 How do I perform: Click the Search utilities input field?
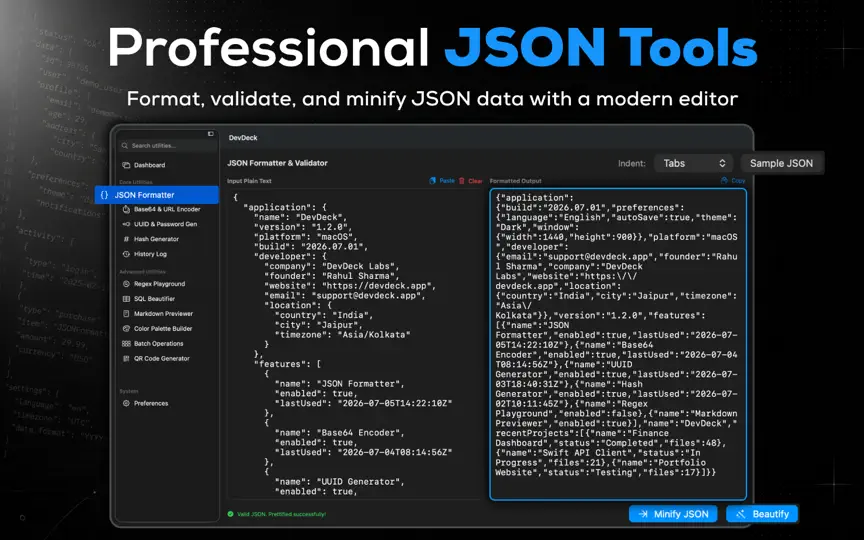(168, 146)
